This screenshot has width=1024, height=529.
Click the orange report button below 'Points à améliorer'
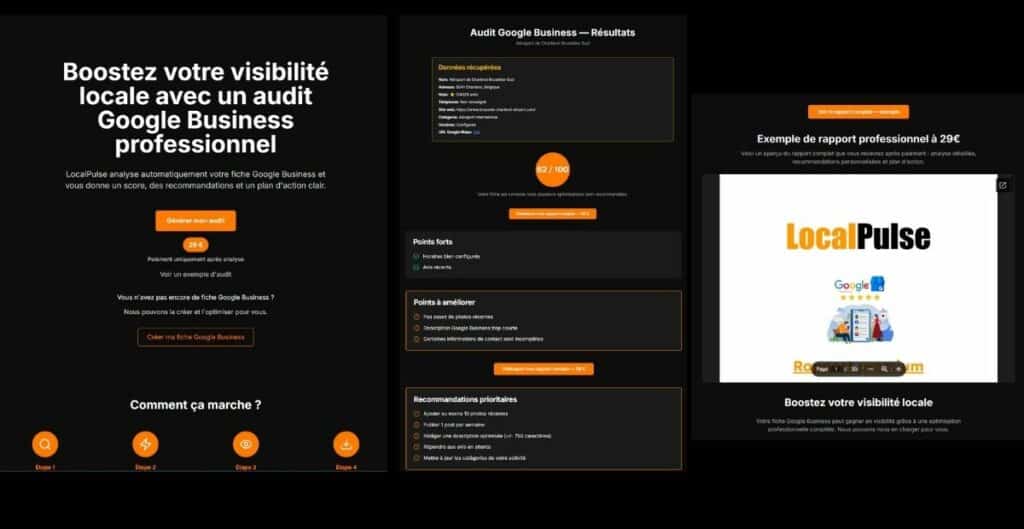pyautogui.click(x=545, y=369)
